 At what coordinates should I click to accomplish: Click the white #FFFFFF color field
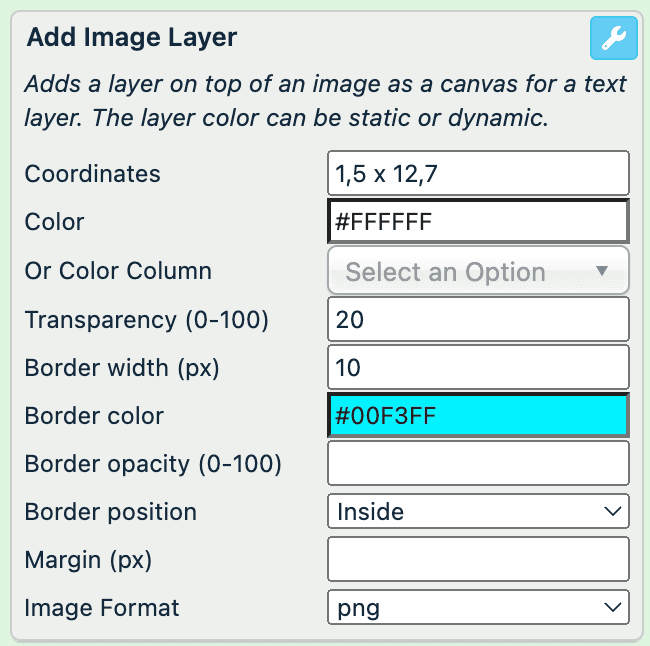coord(478,222)
